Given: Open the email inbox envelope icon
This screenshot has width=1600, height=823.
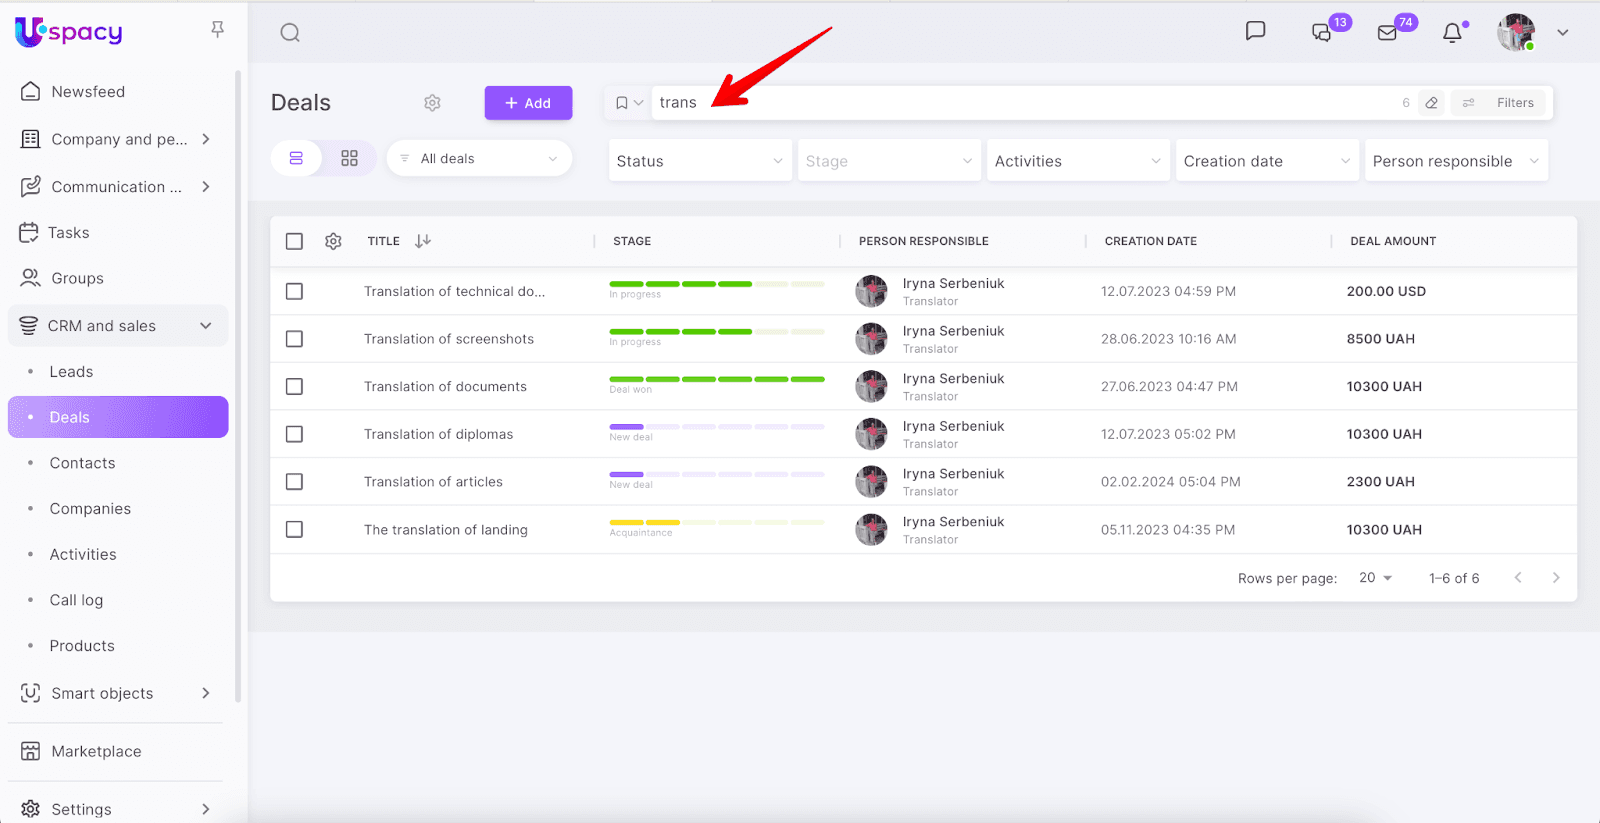Looking at the screenshot, I should coord(1387,33).
